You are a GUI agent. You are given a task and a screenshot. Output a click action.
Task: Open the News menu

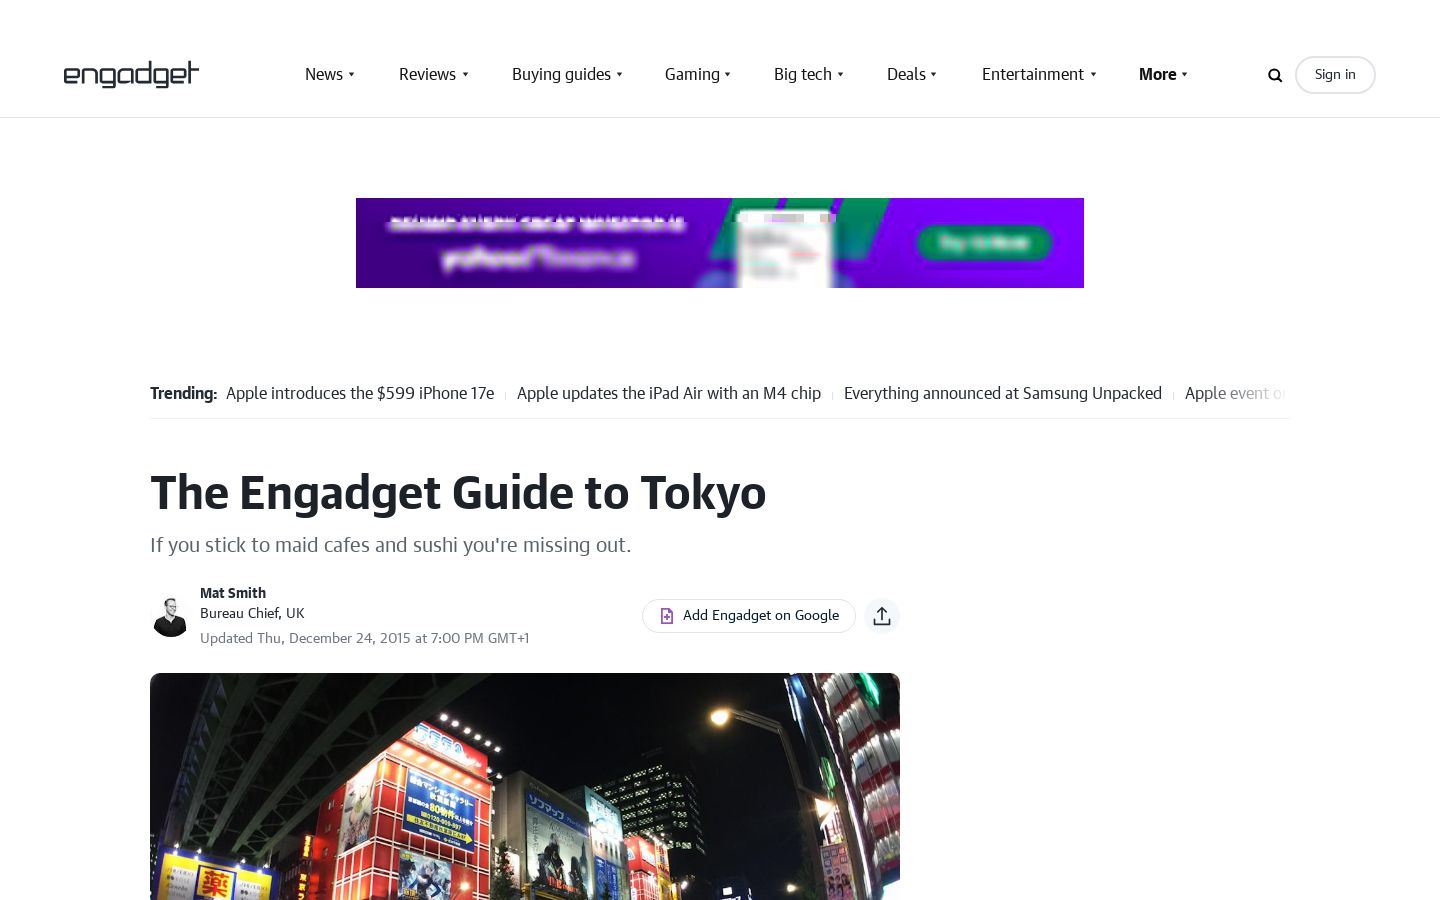pyautogui.click(x=324, y=74)
